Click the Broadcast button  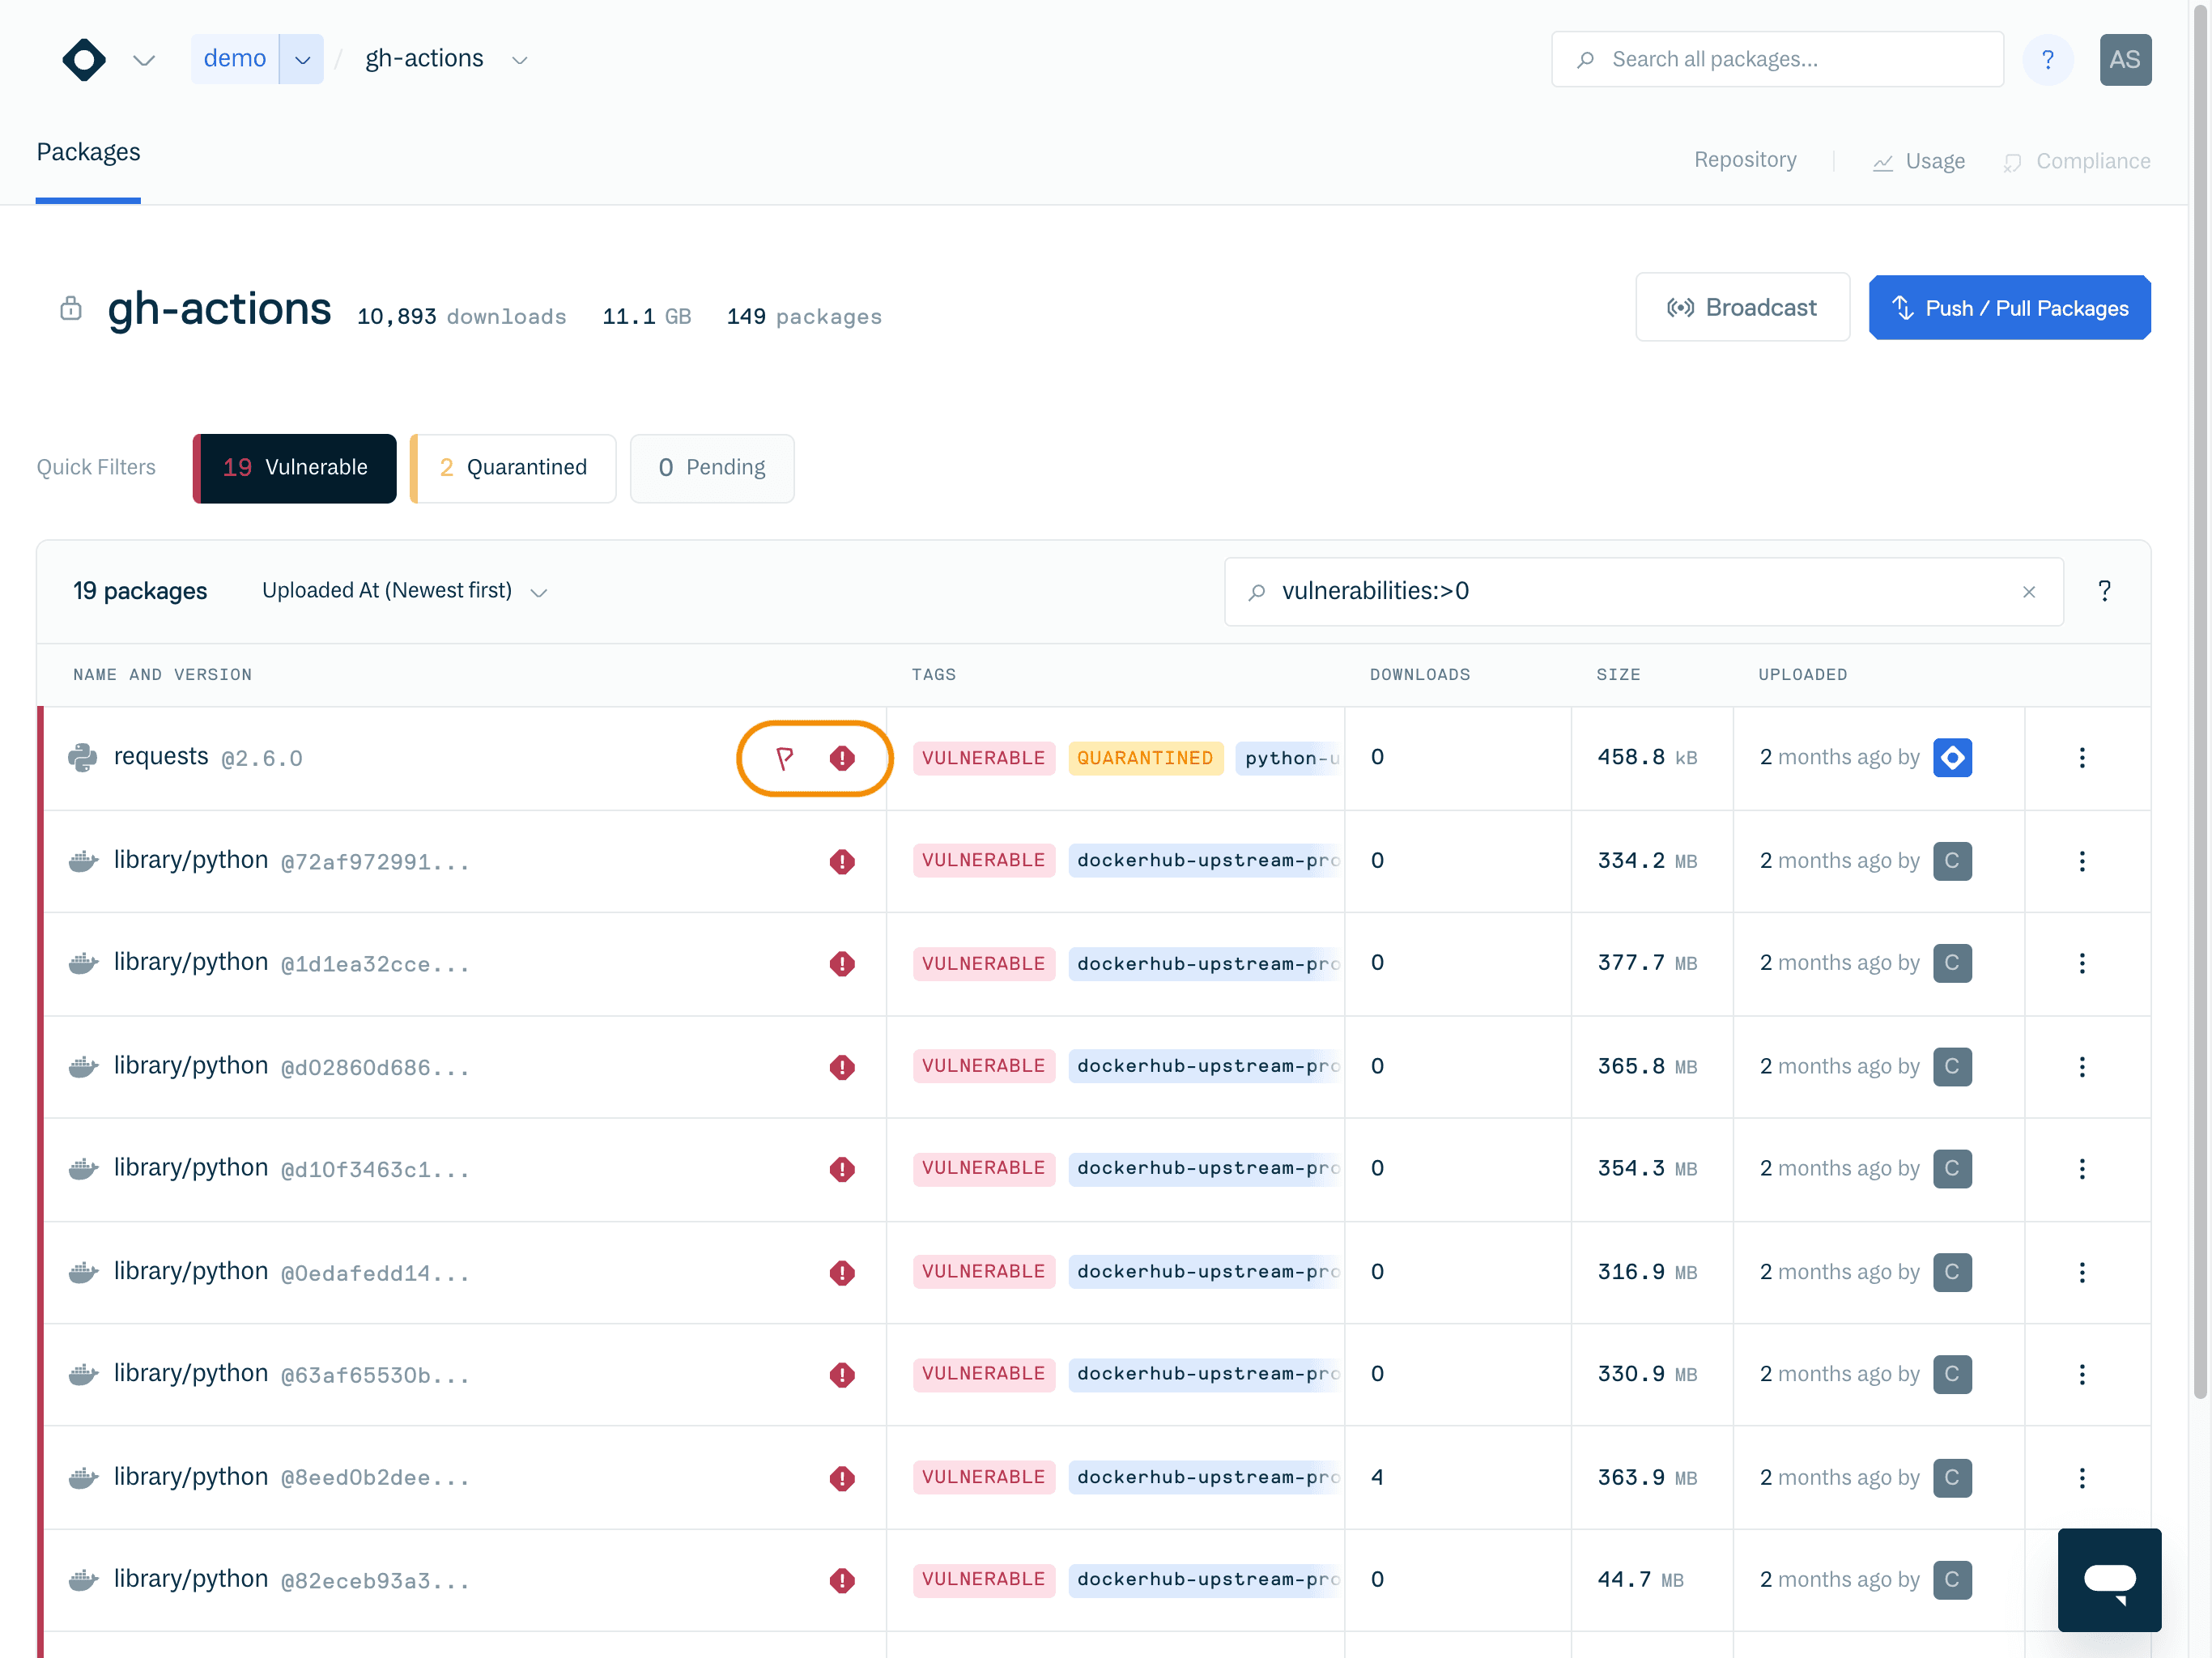(1742, 308)
